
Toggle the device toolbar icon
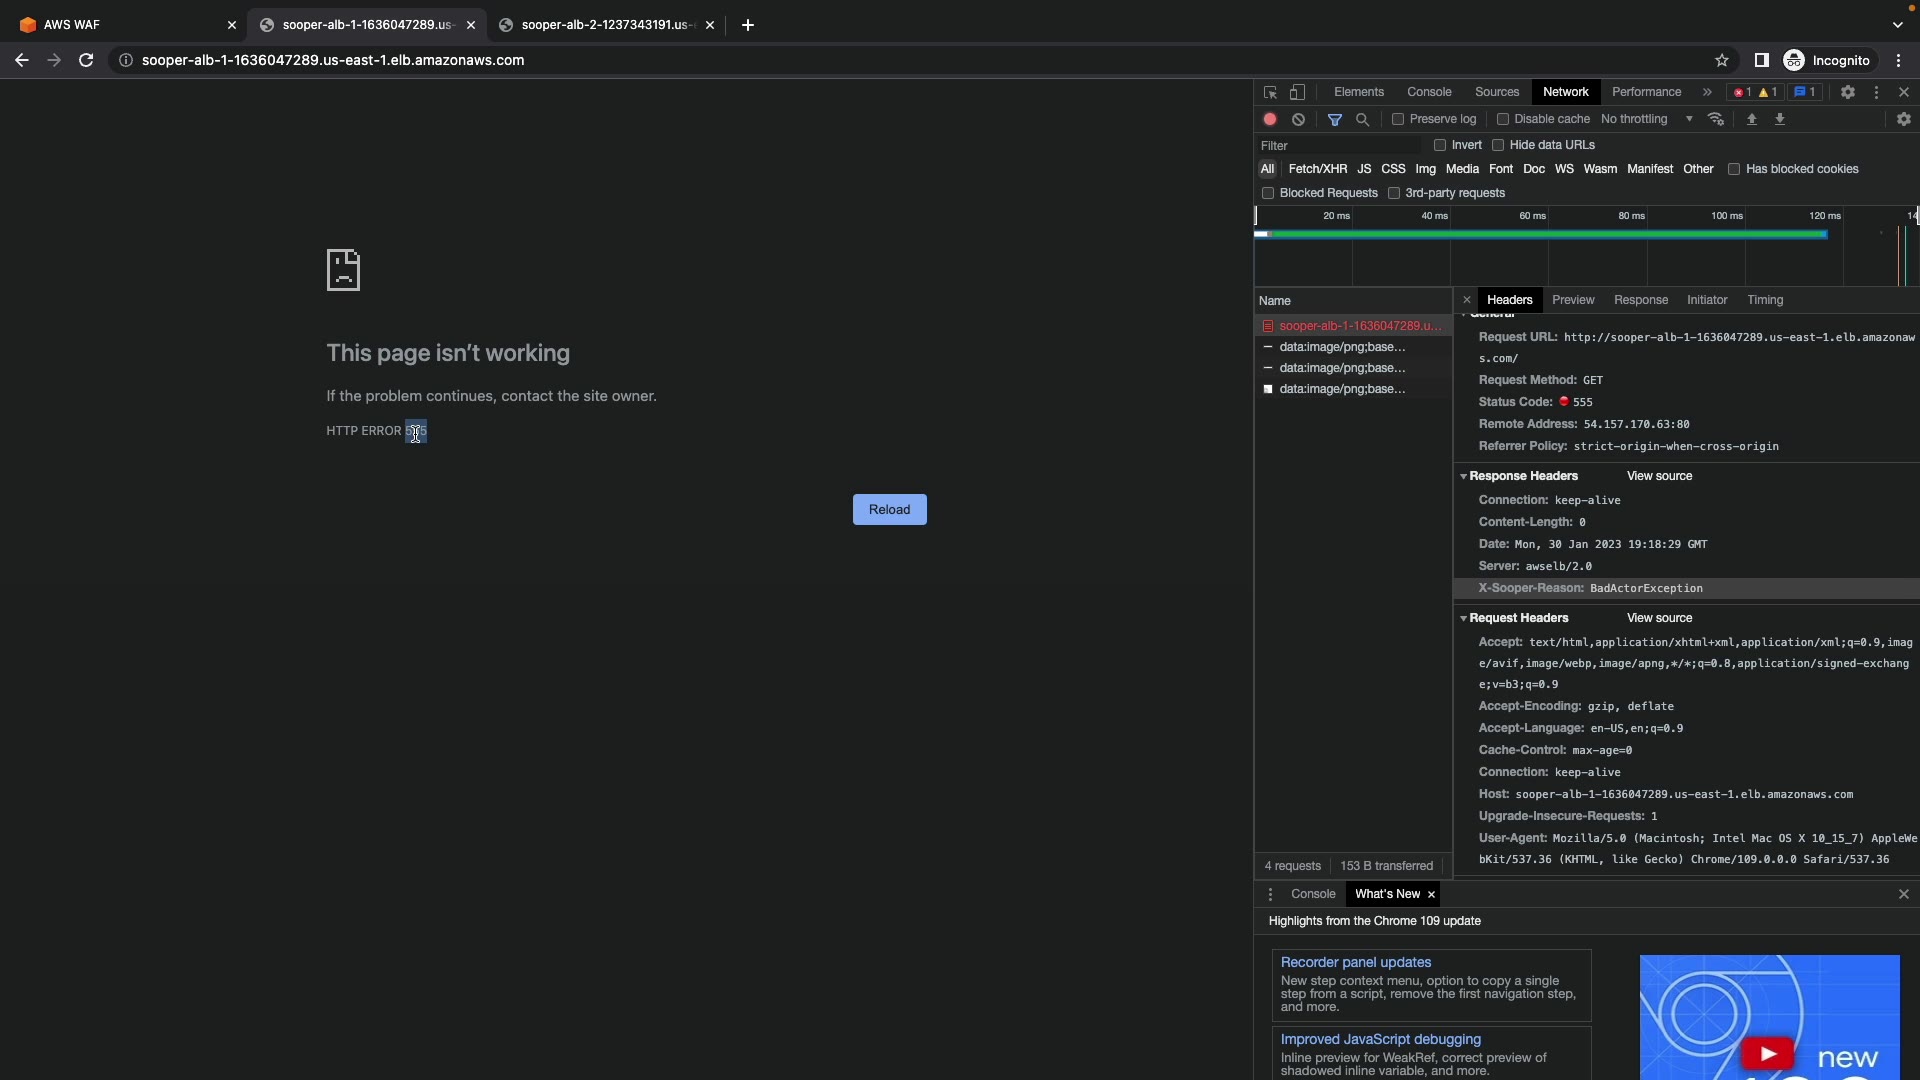click(x=1297, y=92)
